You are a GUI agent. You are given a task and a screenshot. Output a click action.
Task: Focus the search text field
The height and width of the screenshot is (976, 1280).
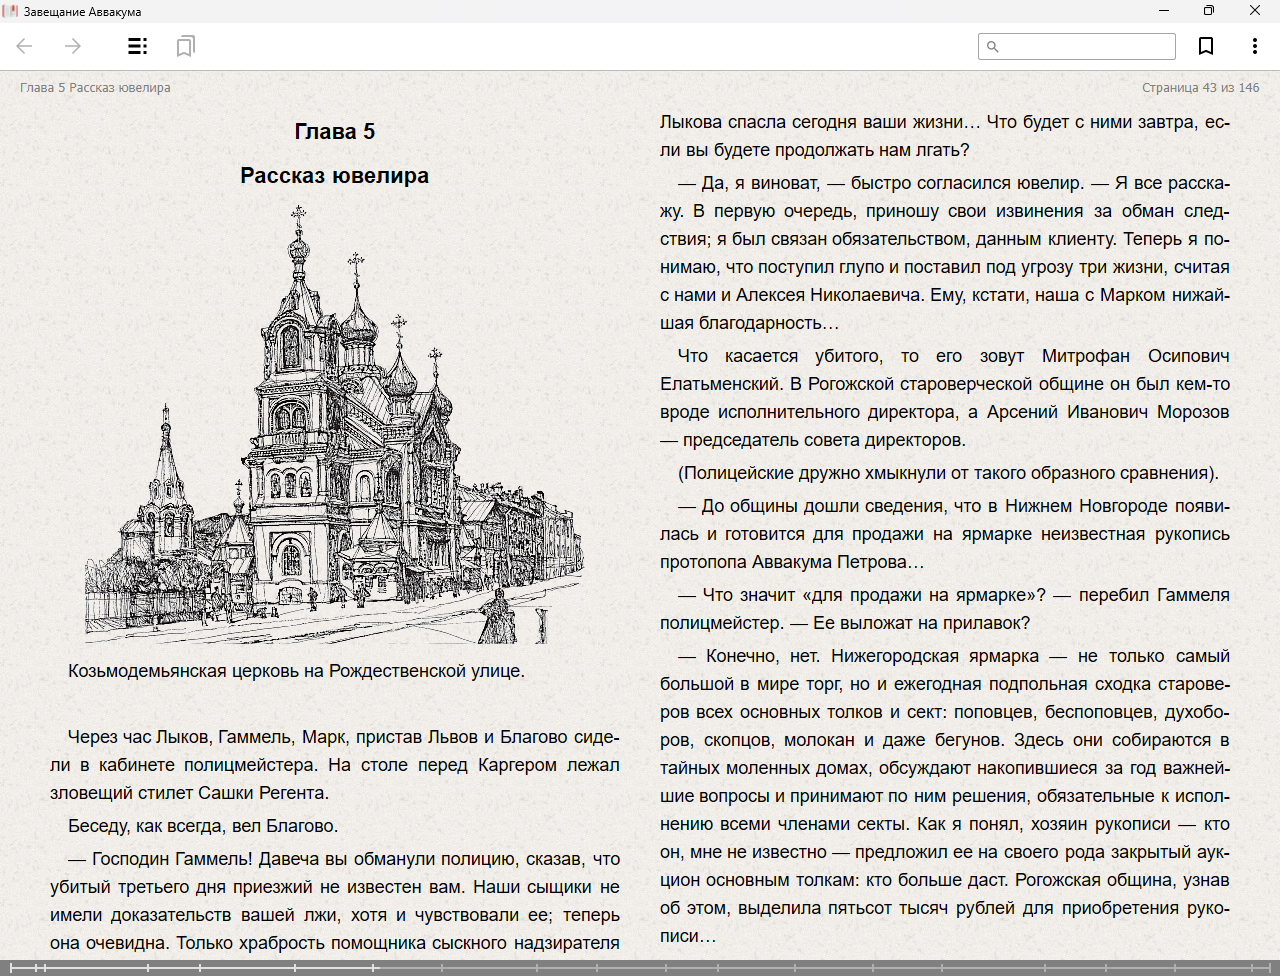1085,47
